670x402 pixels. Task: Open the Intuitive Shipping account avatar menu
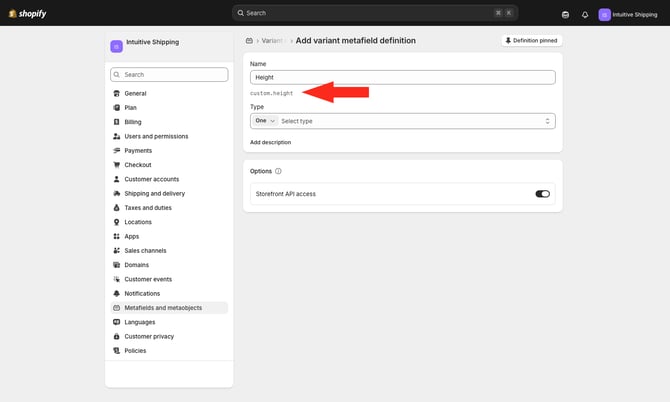click(x=604, y=15)
